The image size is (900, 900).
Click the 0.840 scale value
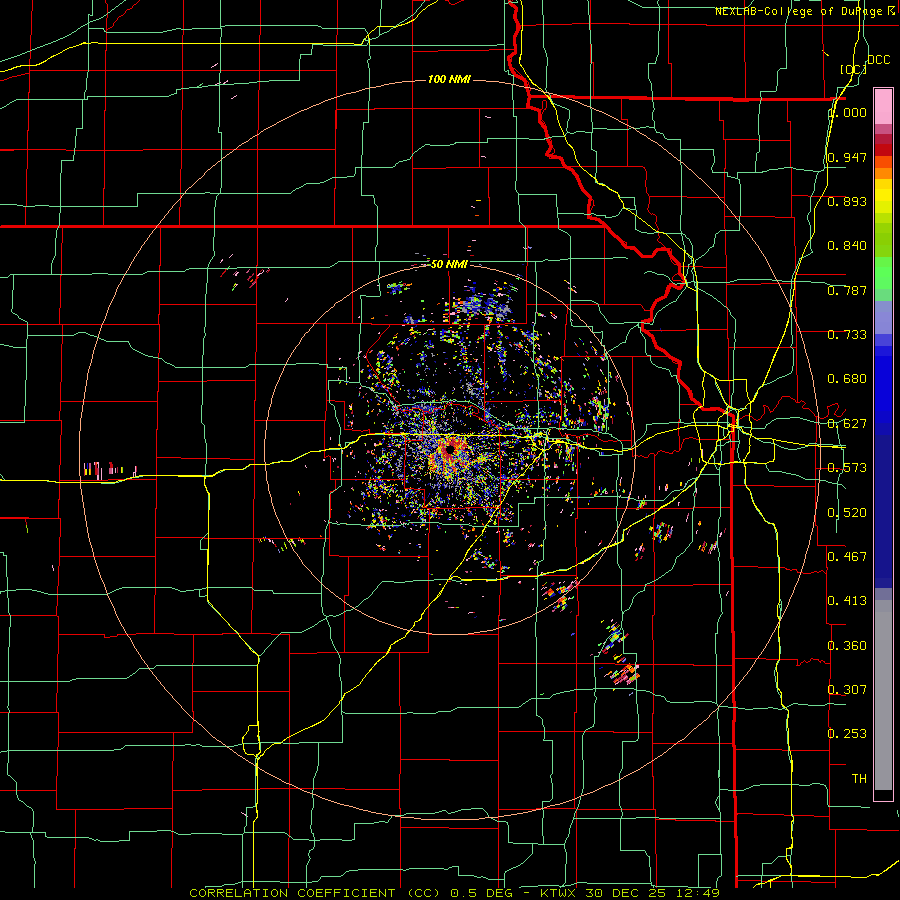847,246
